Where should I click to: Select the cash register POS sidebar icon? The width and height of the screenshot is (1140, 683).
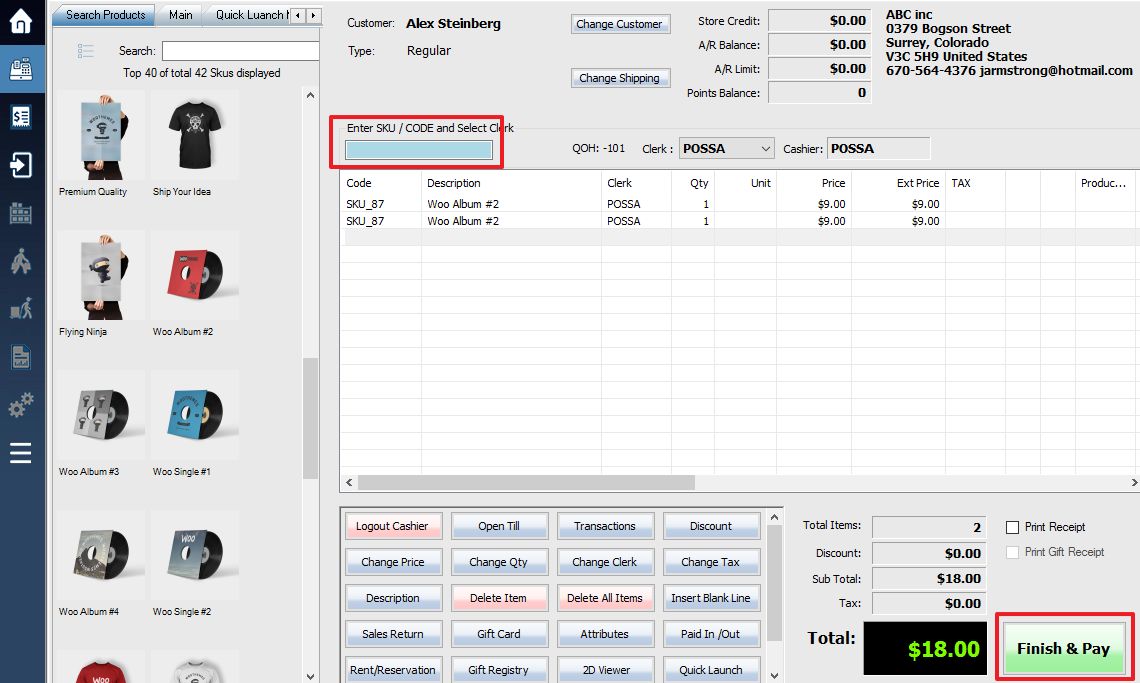20,69
